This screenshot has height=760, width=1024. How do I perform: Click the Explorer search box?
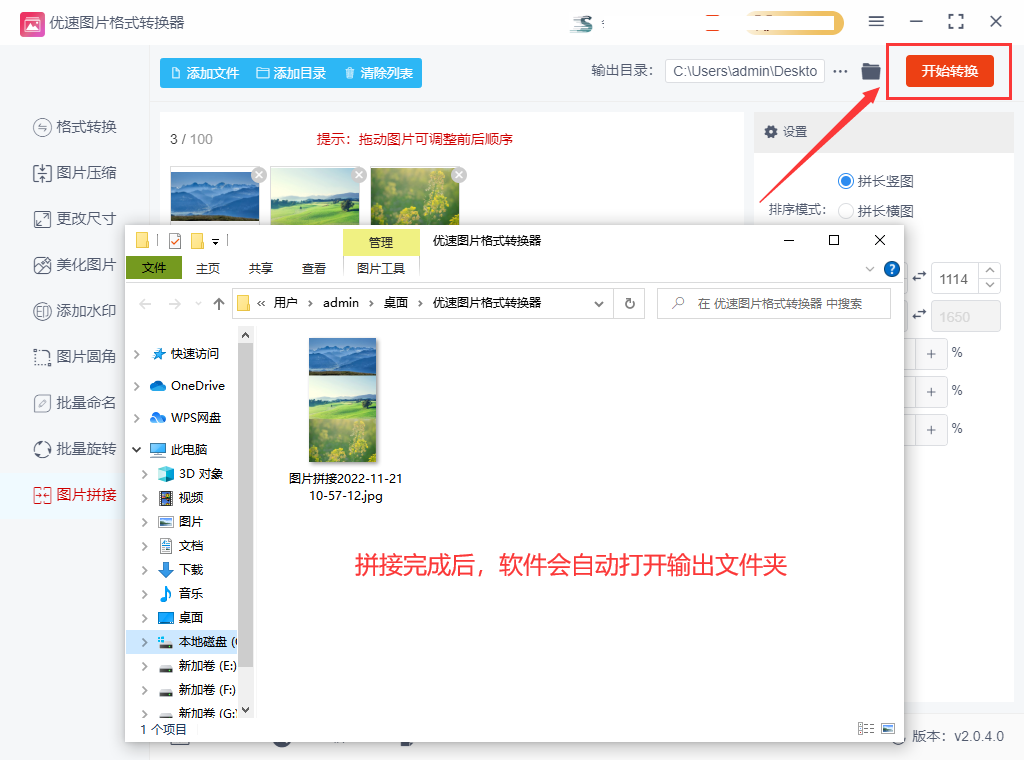tap(774, 304)
